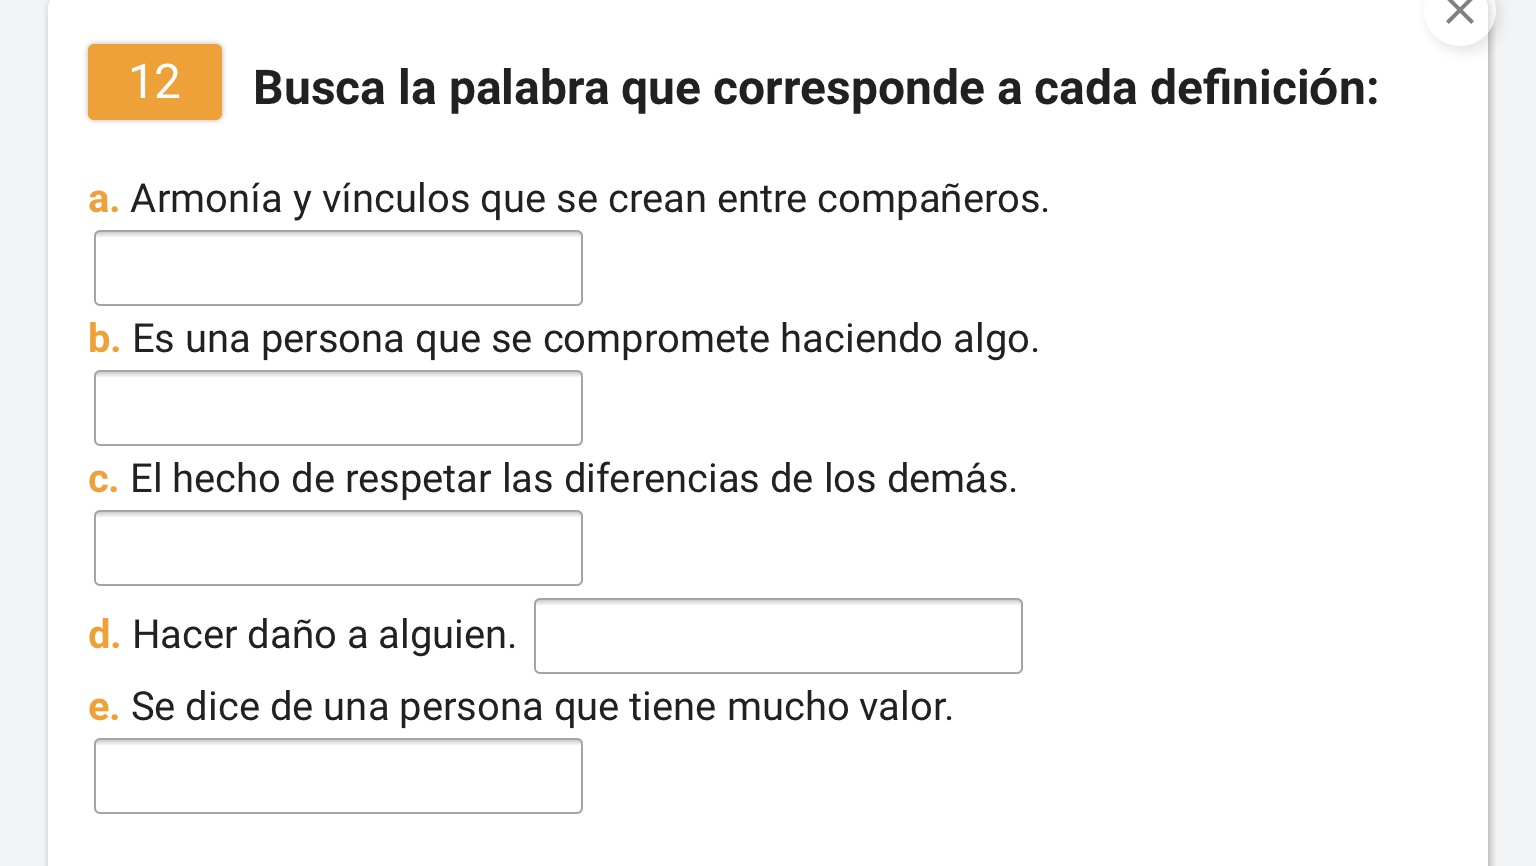
Task: Close the exercise panel with the X
Action: tap(1459, 12)
